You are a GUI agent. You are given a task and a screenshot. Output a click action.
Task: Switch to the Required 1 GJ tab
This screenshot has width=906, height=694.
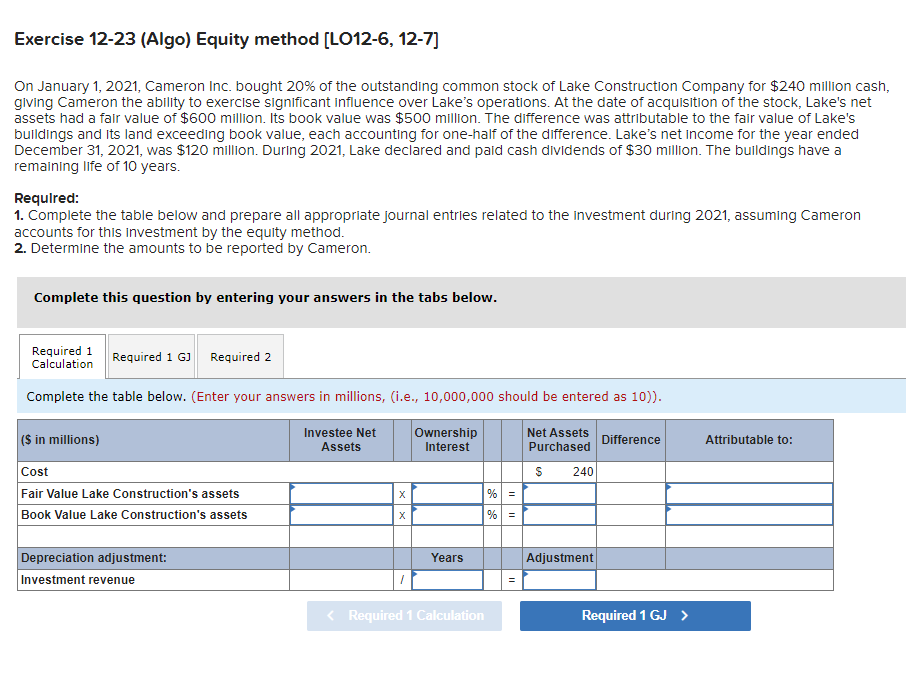tap(150, 356)
